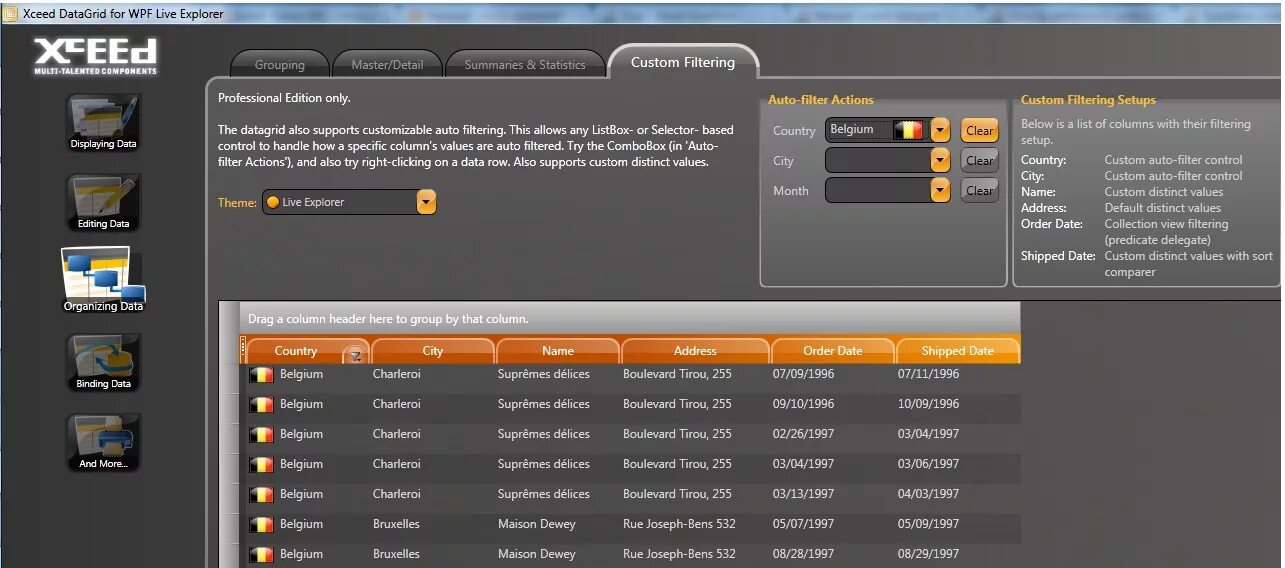
Task: Click the Country column filter icon
Action: click(354, 354)
